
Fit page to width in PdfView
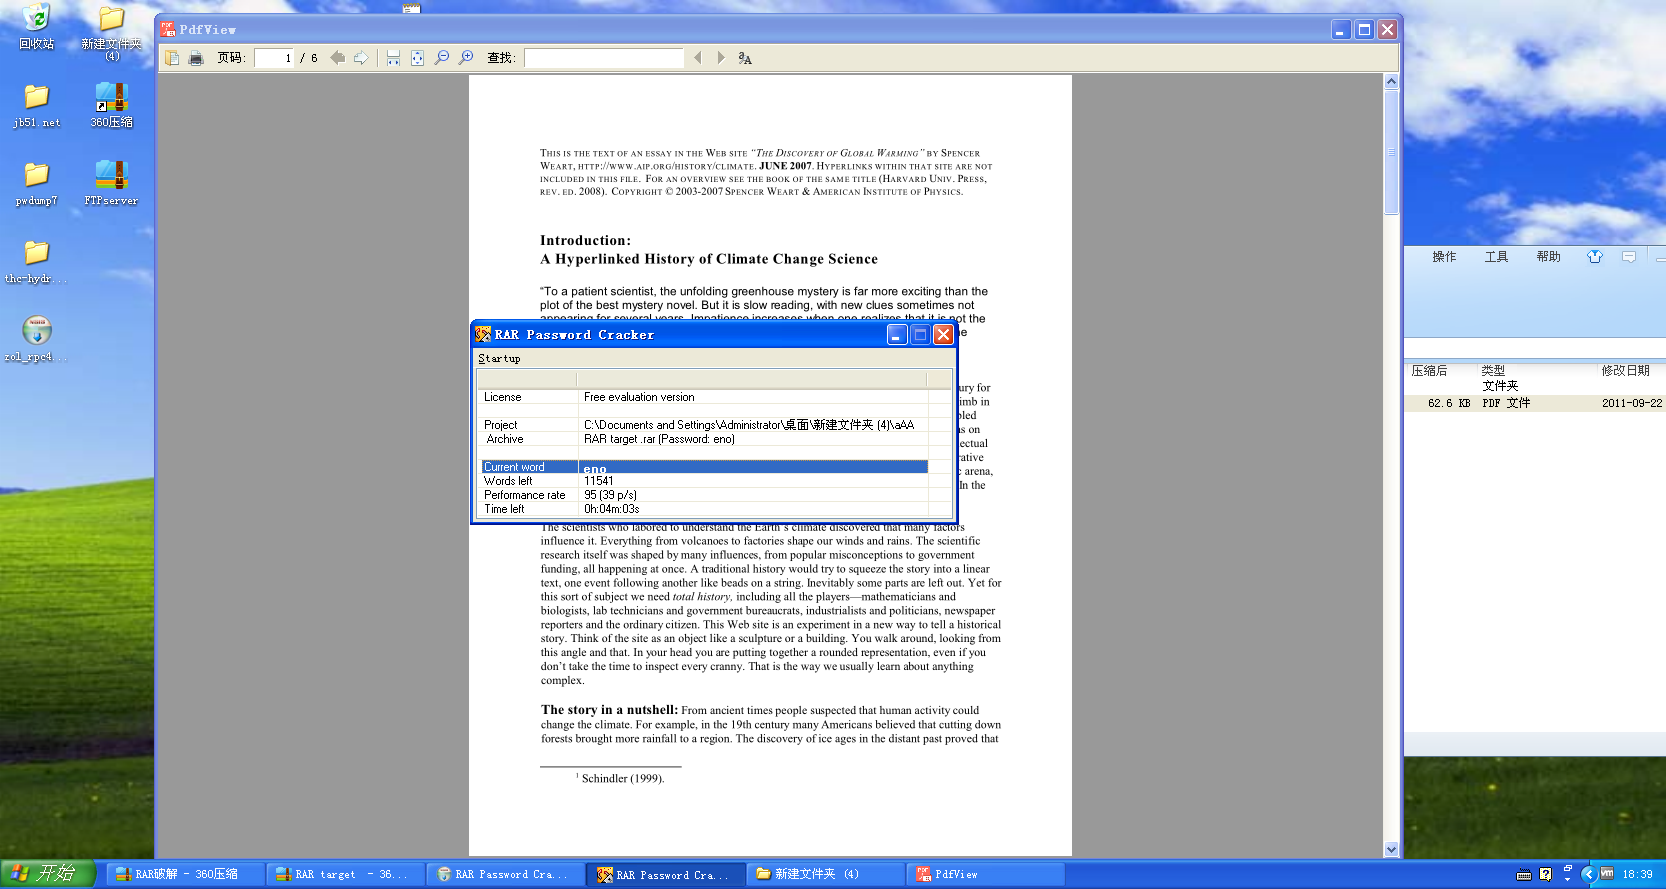click(393, 58)
